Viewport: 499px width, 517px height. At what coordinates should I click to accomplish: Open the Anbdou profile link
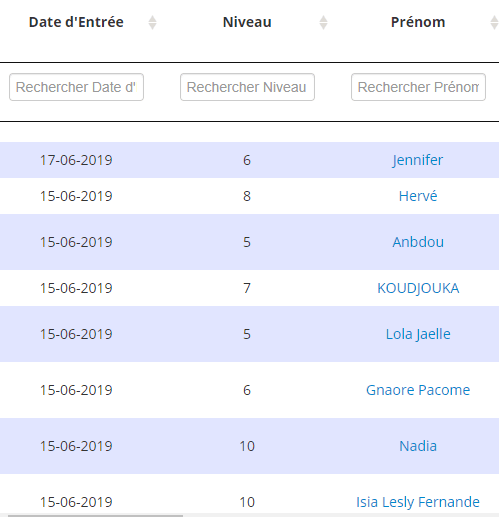pyautogui.click(x=418, y=242)
